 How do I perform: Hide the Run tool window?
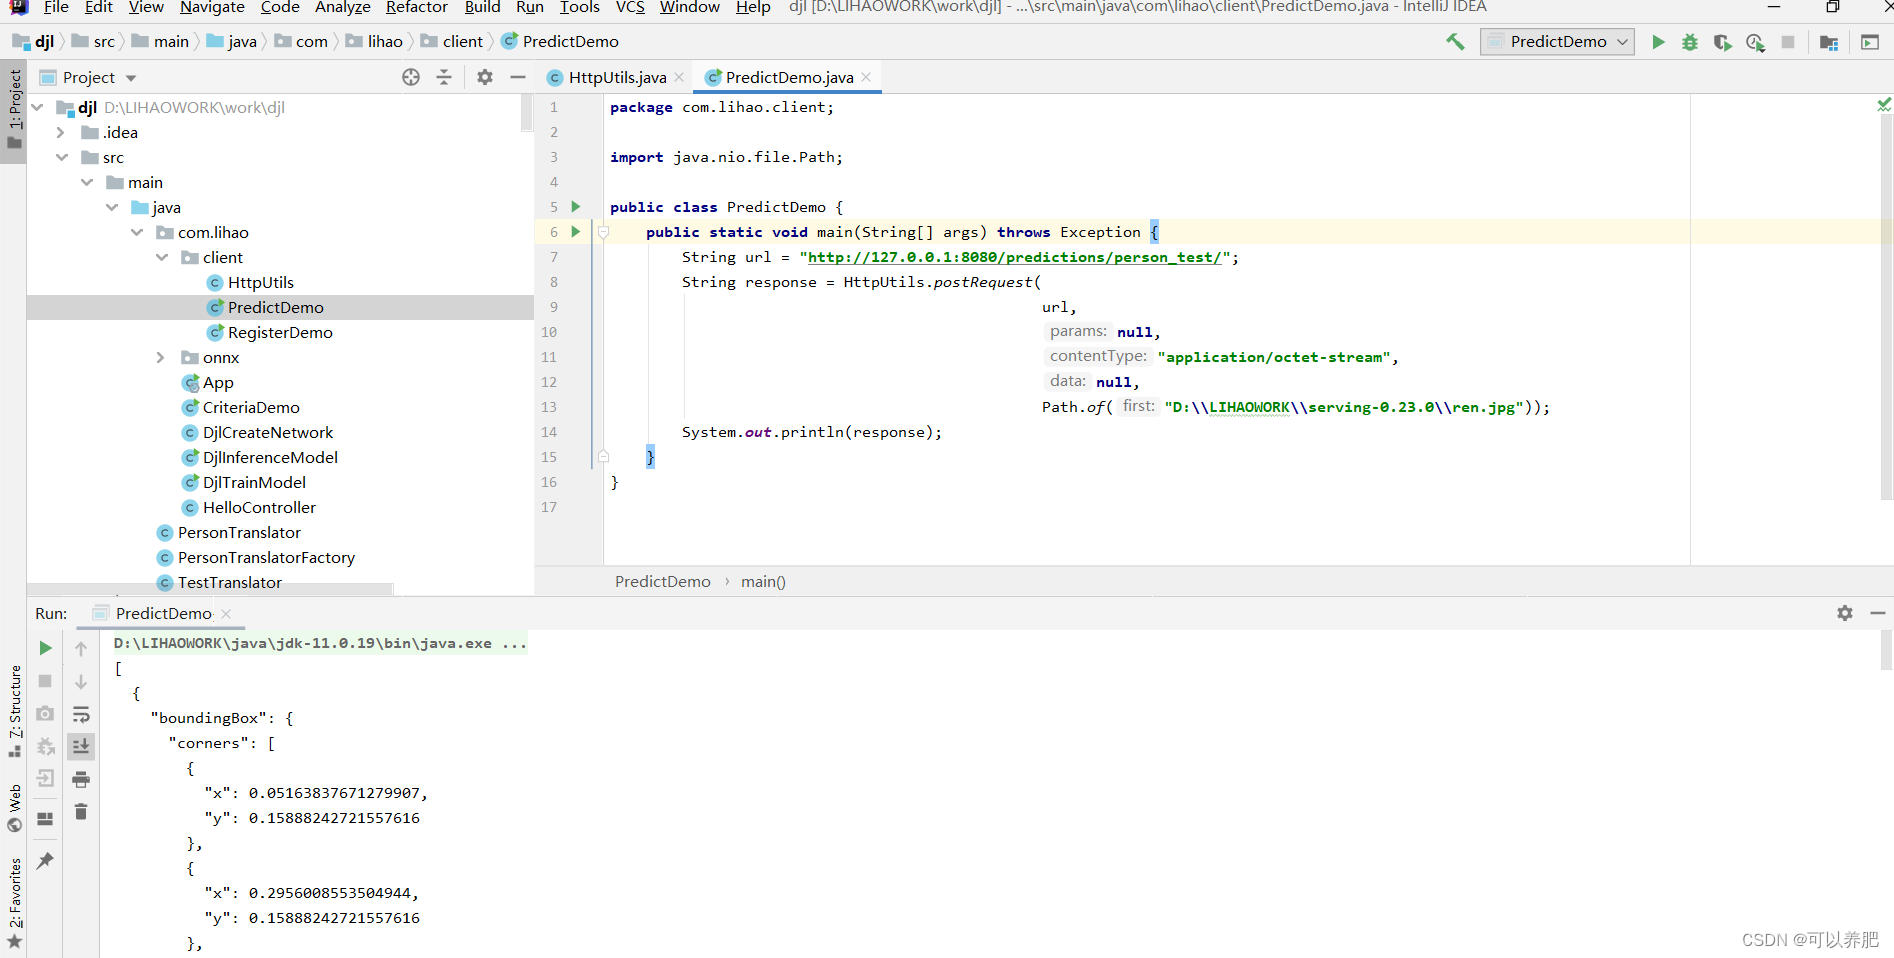(1878, 613)
